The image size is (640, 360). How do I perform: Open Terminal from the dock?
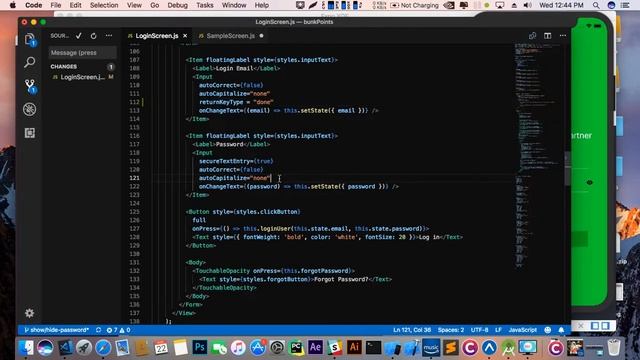click(373, 348)
